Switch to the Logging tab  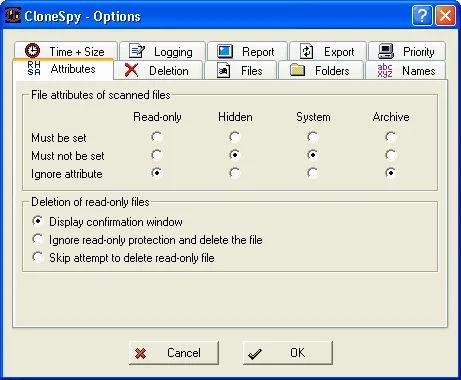coord(162,51)
